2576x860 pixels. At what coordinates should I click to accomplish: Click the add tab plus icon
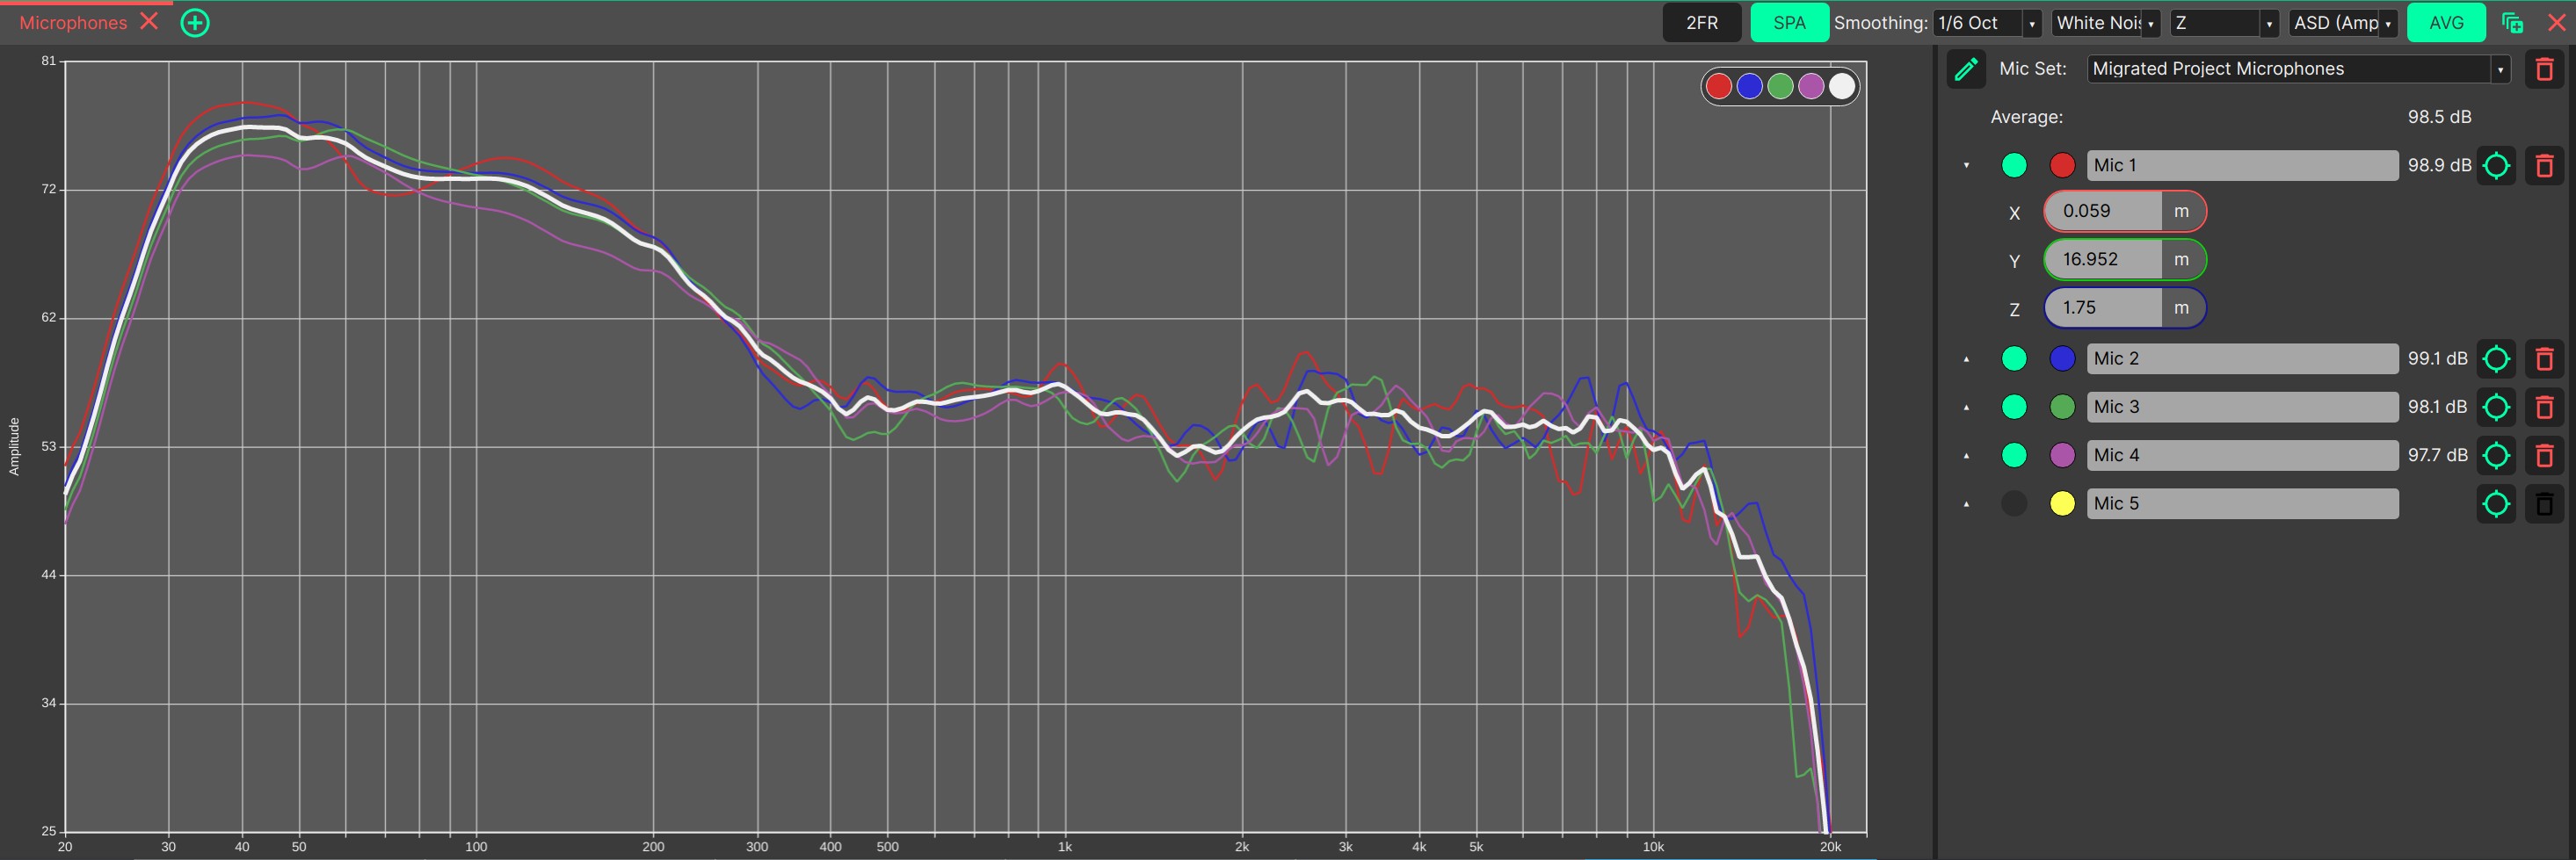coord(195,23)
